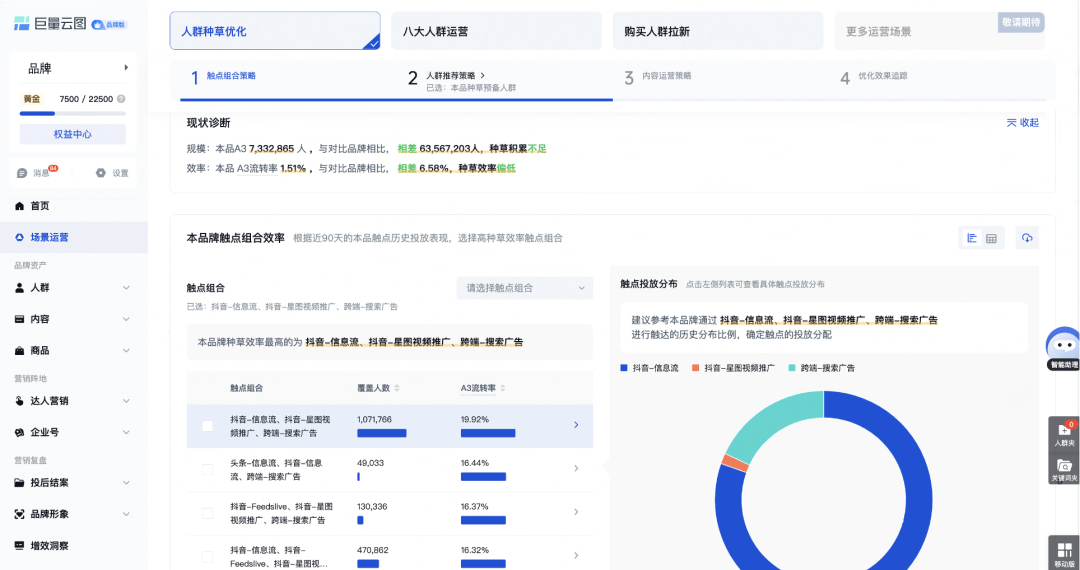
Task: Expand the 品牌形象 menu chevron
Action: (x=126, y=514)
